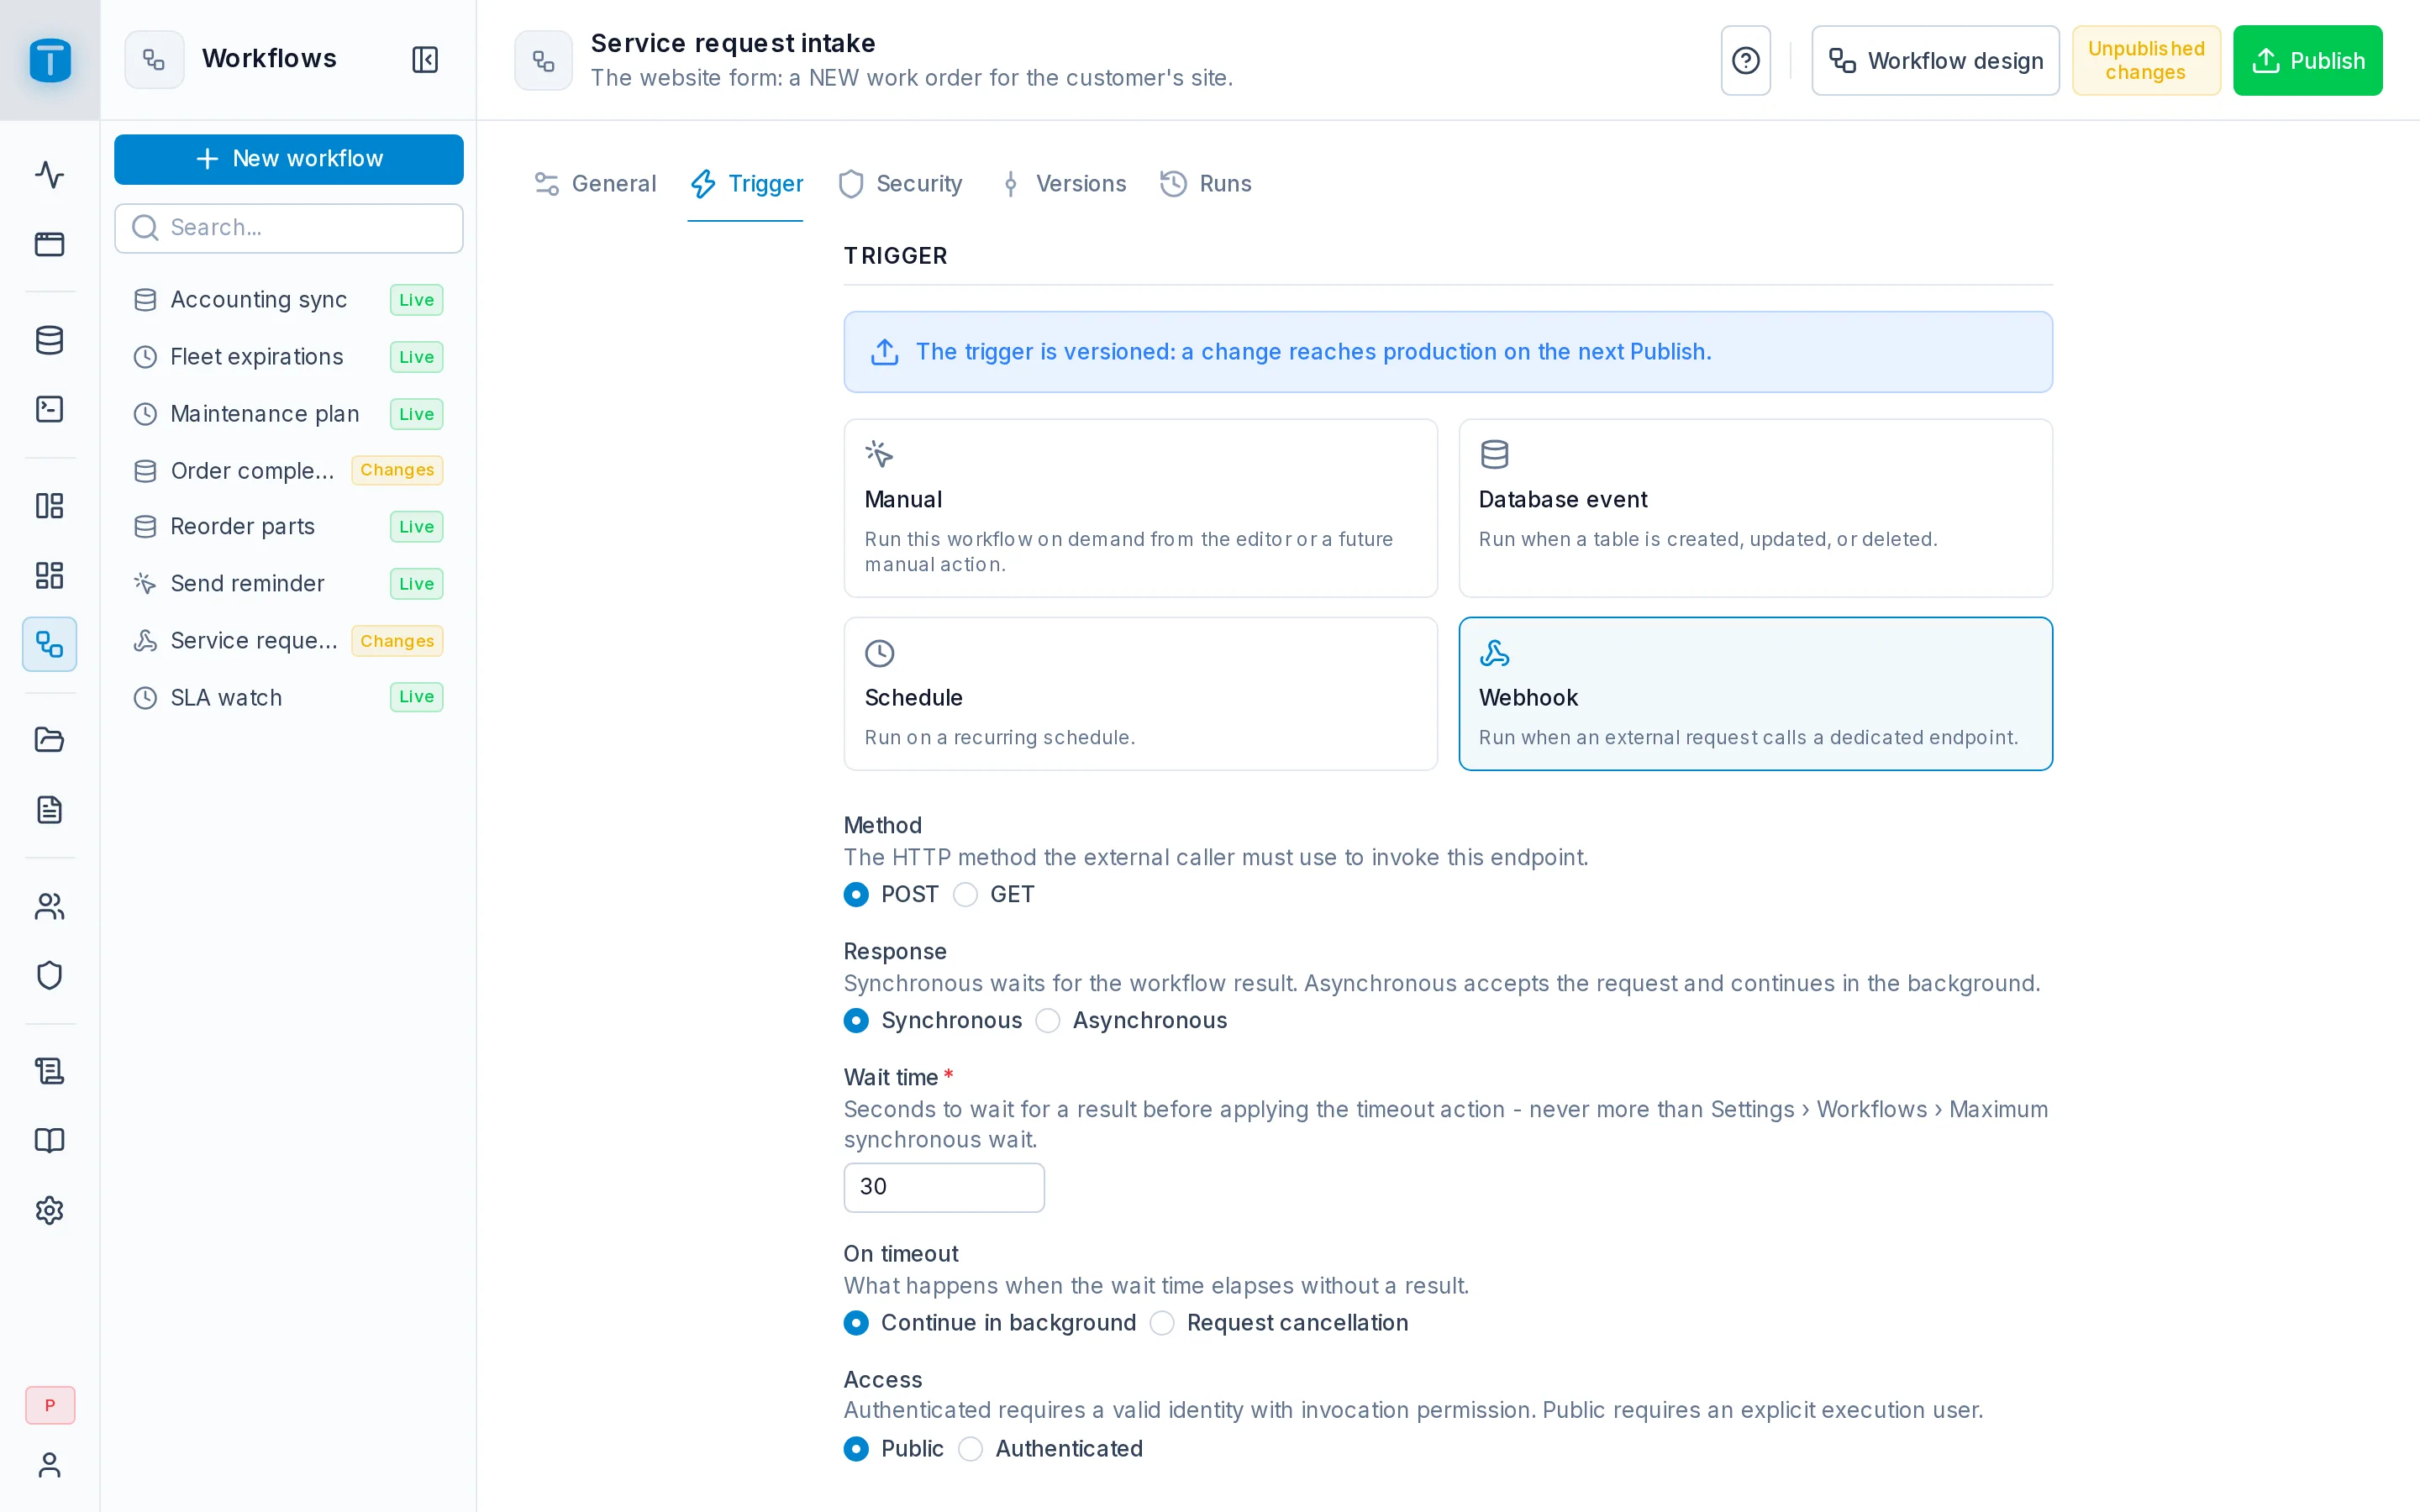Open the Send reminder workflow
The width and height of the screenshot is (2420, 1512).
click(x=289, y=584)
